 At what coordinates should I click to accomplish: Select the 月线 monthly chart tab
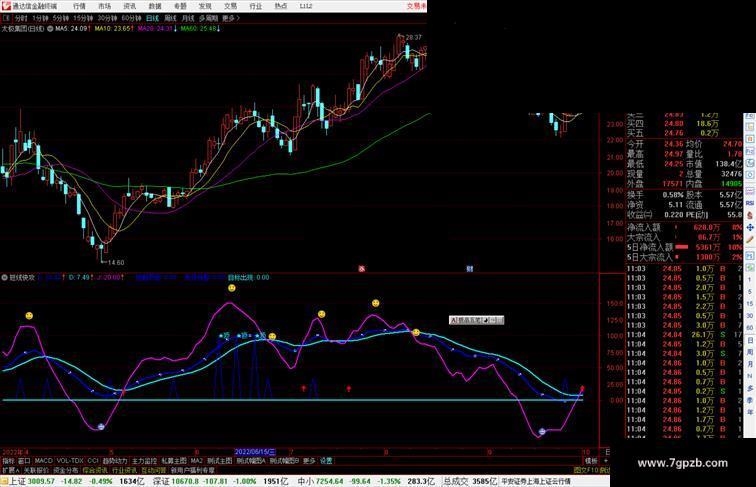tap(188, 18)
